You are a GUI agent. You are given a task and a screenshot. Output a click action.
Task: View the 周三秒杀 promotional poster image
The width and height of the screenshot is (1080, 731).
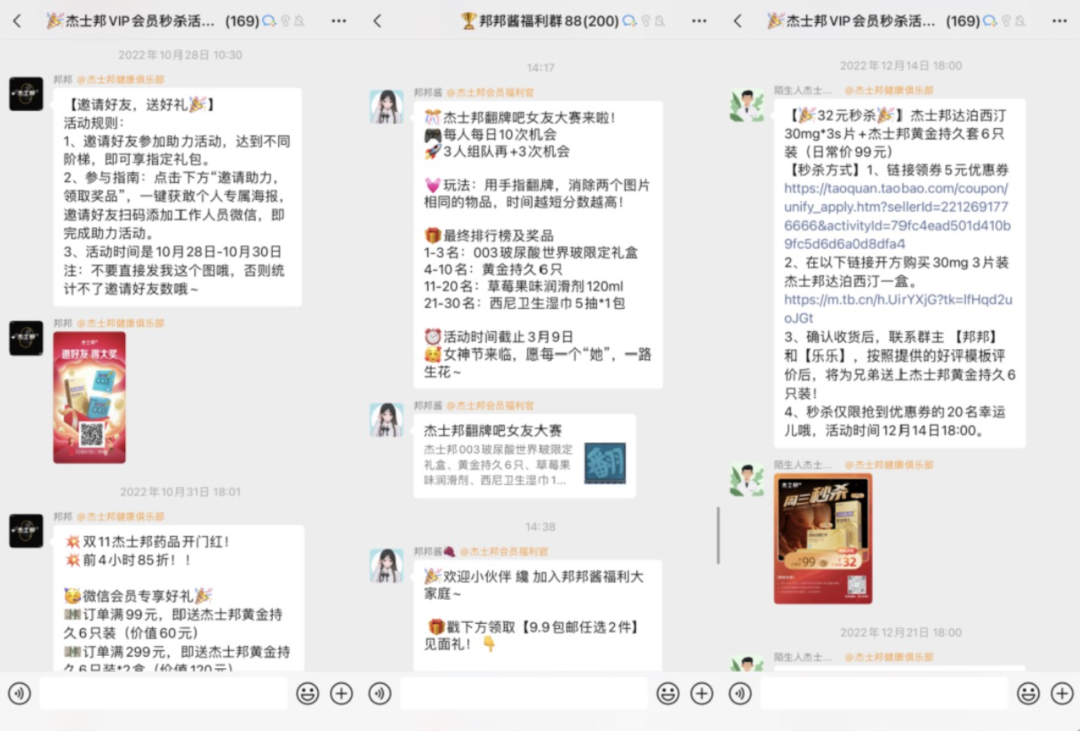pyautogui.click(x=823, y=539)
